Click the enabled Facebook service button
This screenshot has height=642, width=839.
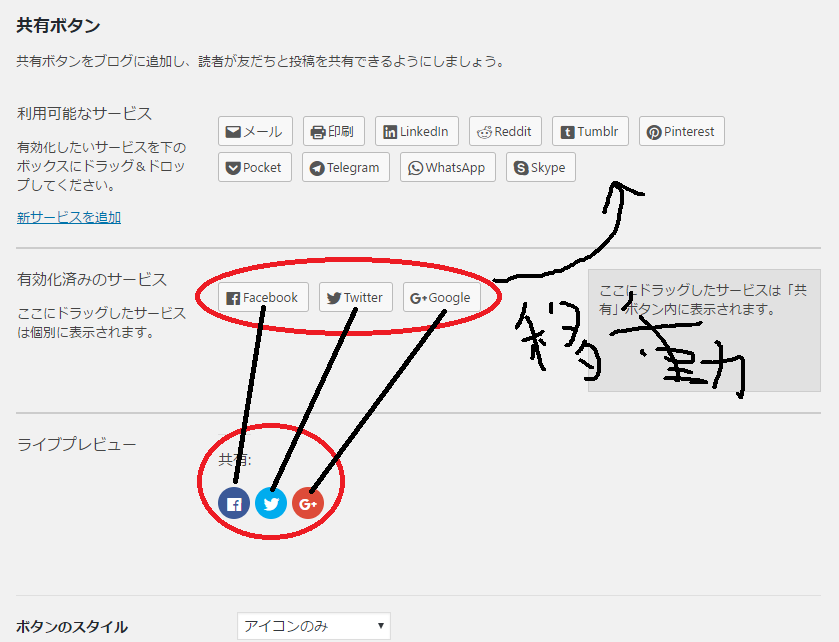262,297
